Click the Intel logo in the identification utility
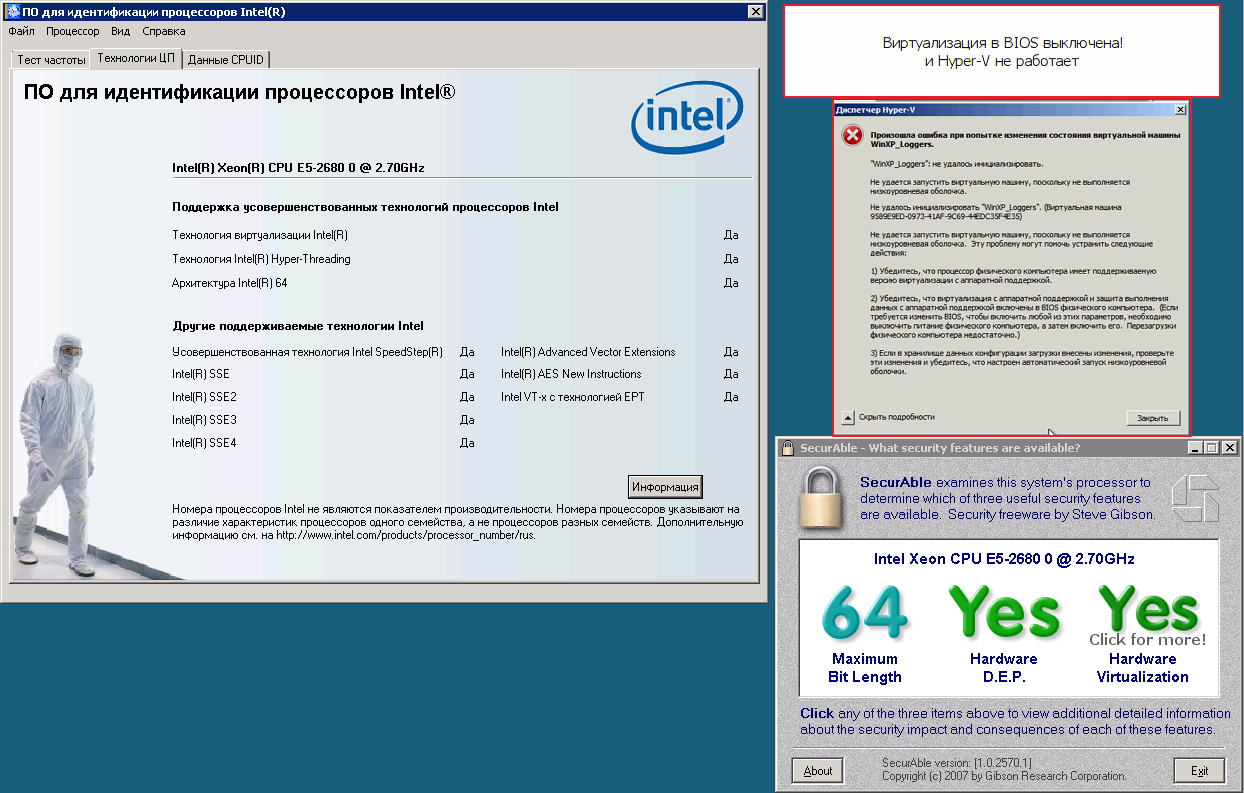 pos(686,117)
